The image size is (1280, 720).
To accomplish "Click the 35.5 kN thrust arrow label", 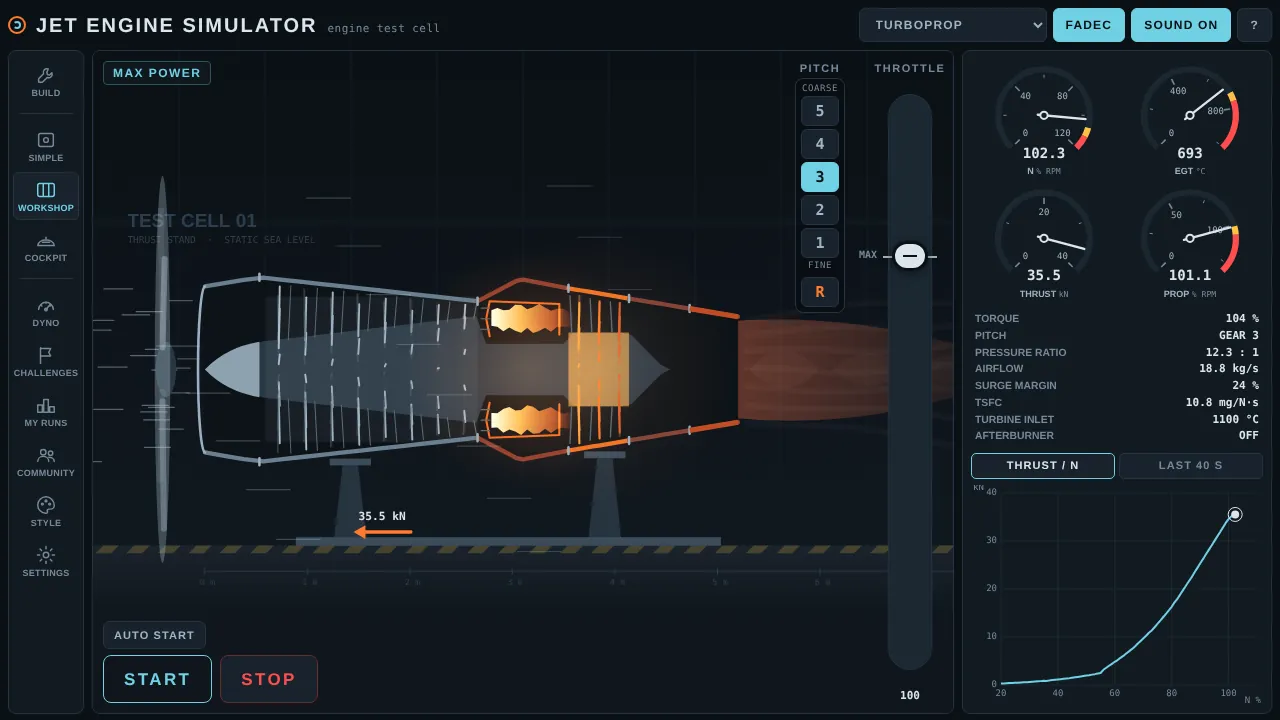I will [x=382, y=516].
